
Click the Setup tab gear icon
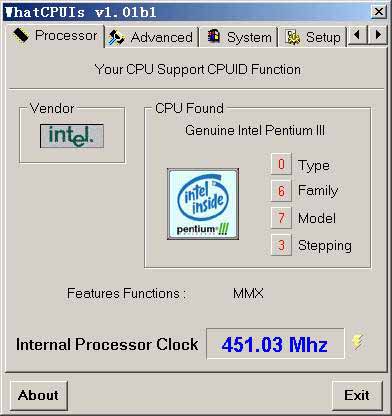(x=293, y=37)
